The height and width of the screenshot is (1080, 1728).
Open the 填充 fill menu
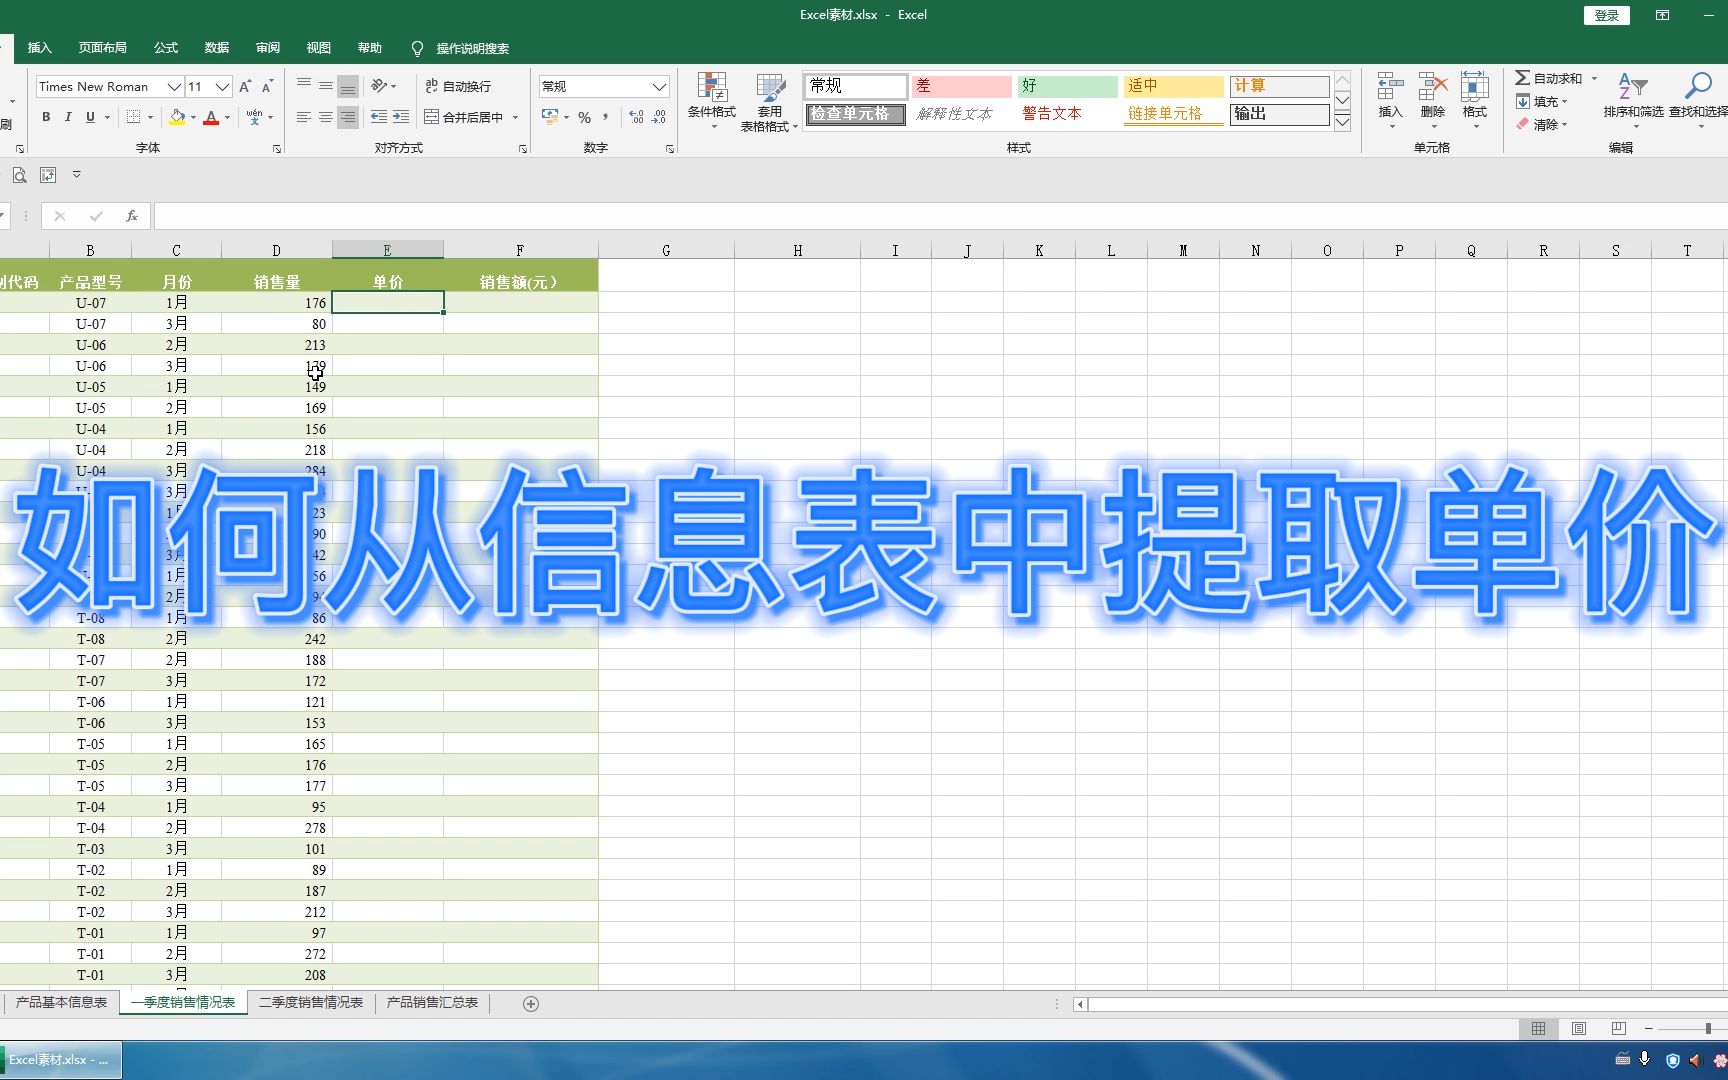point(1541,101)
